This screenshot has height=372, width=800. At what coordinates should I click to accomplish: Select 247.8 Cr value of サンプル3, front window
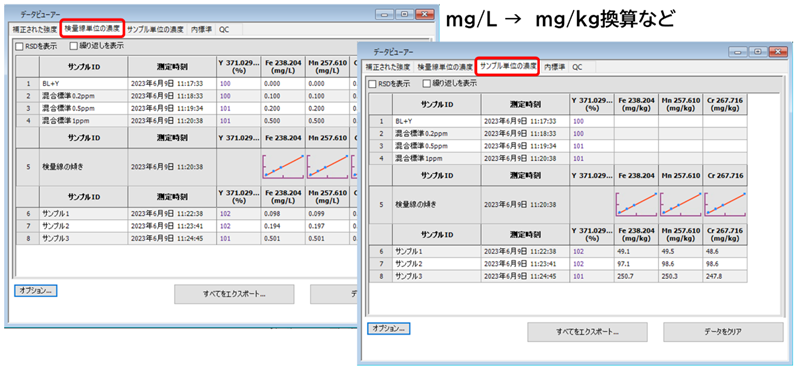(x=724, y=276)
